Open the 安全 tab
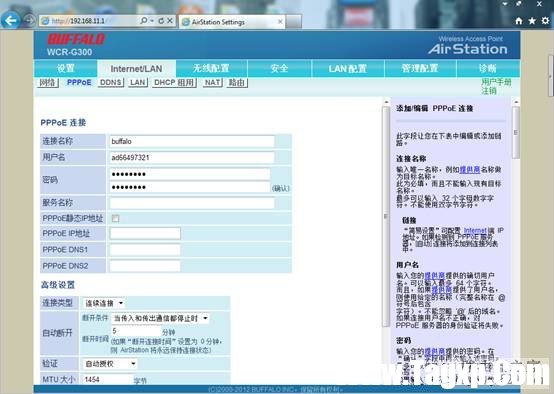The image size is (554, 394). click(279, 68)
